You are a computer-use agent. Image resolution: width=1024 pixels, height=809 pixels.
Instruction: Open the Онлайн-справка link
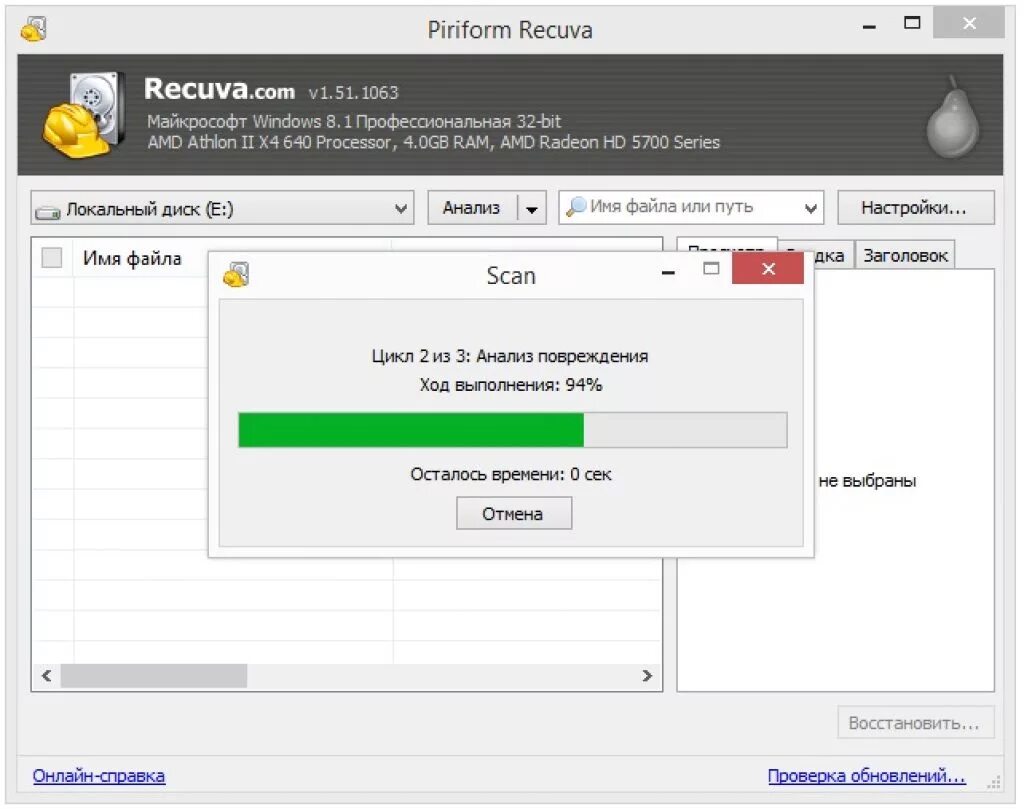point(99,776)
